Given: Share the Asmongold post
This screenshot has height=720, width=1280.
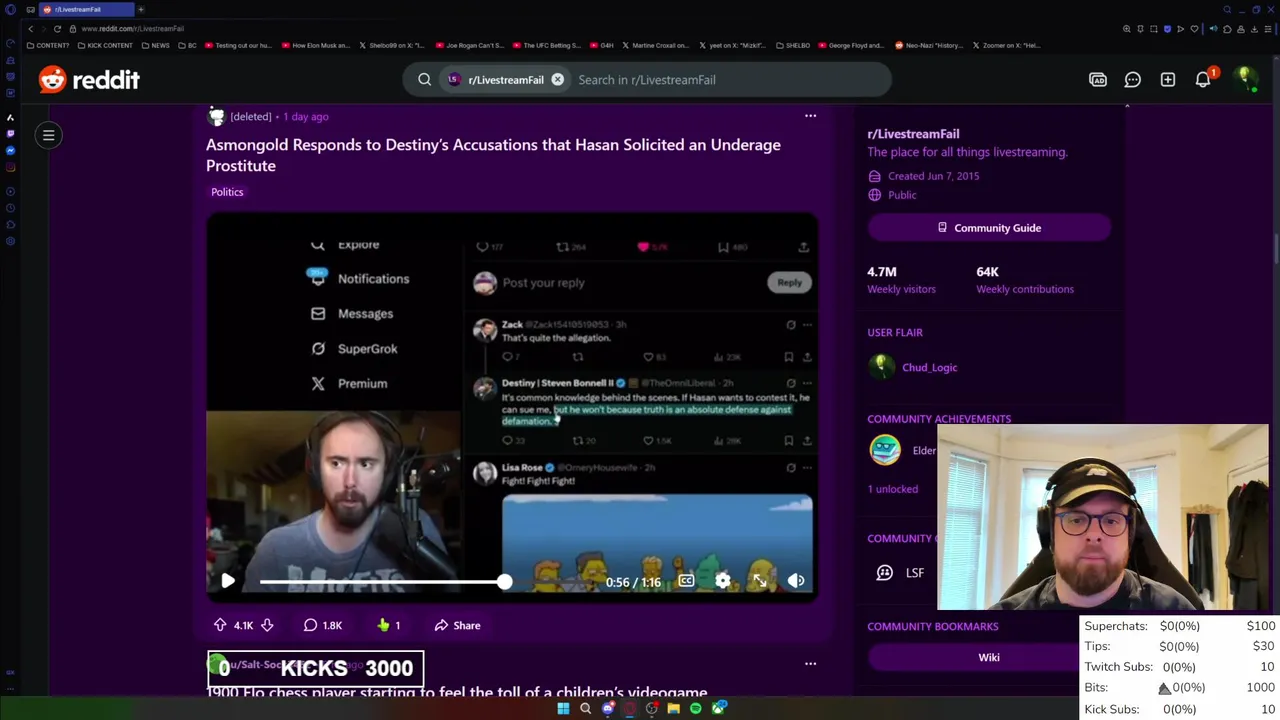Looking at the screenshot, I should tap(457, 625).
